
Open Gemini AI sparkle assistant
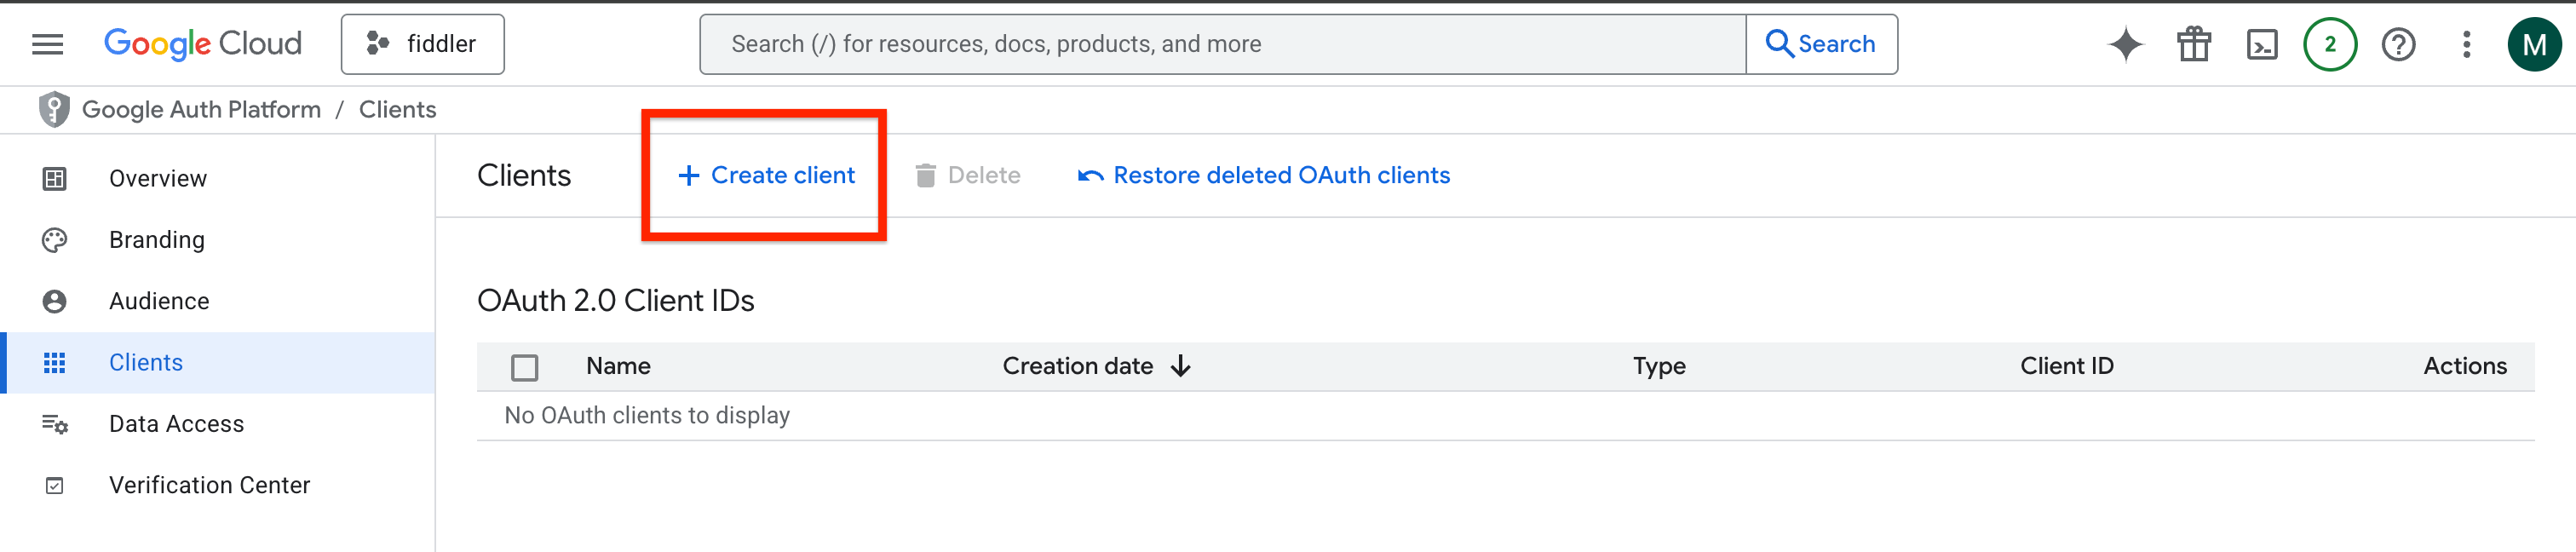click(x=2125, y=44)
